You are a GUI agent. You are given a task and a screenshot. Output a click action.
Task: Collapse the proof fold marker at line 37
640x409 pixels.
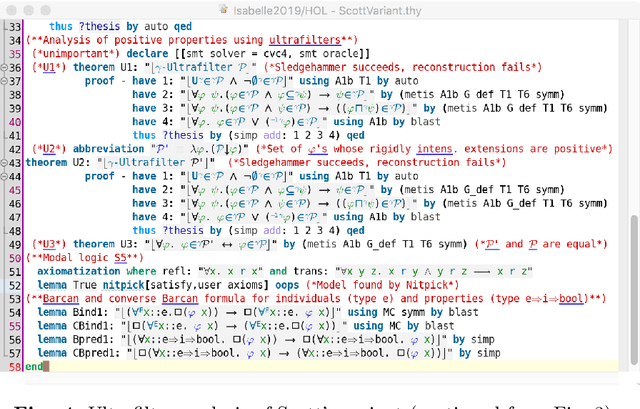5,81
